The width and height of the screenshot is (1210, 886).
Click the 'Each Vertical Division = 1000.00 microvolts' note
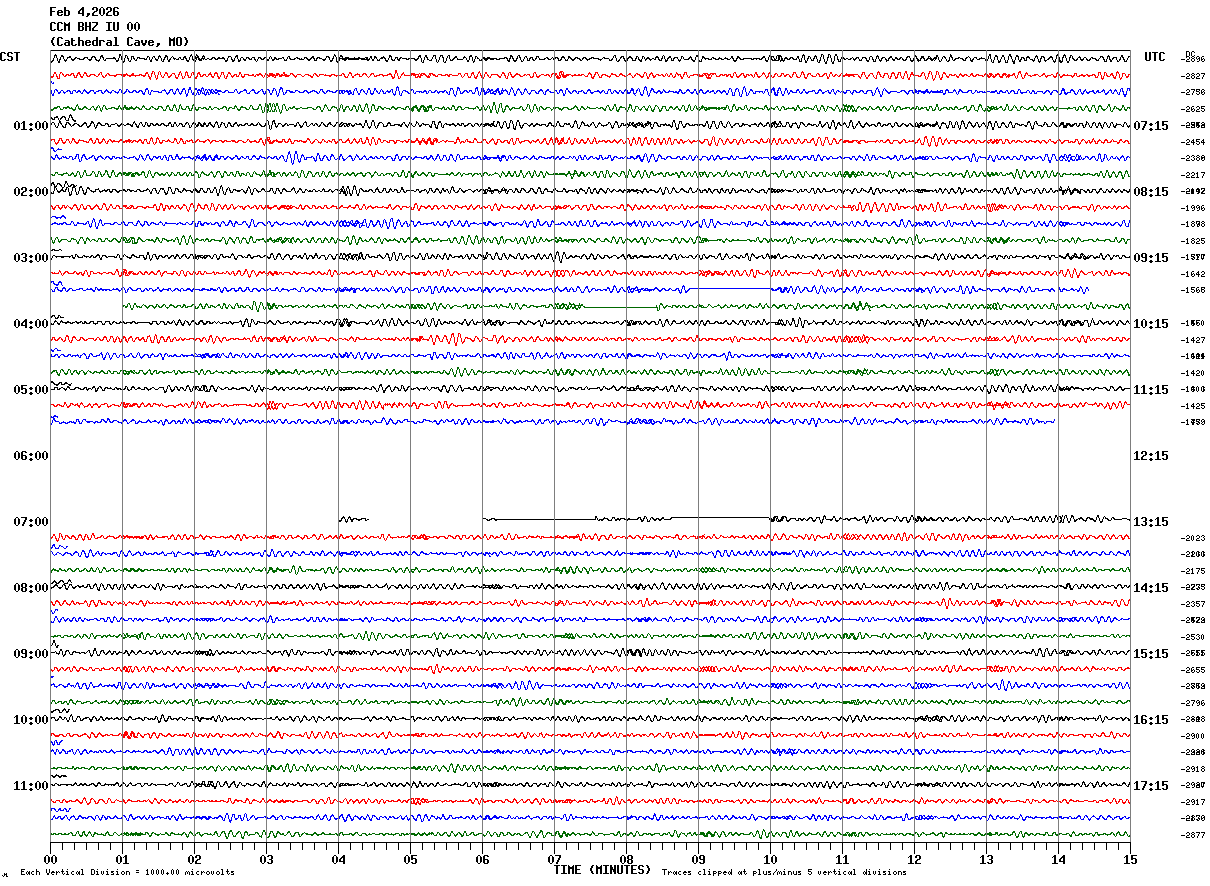pyautogui.click(x=128, y=873)
